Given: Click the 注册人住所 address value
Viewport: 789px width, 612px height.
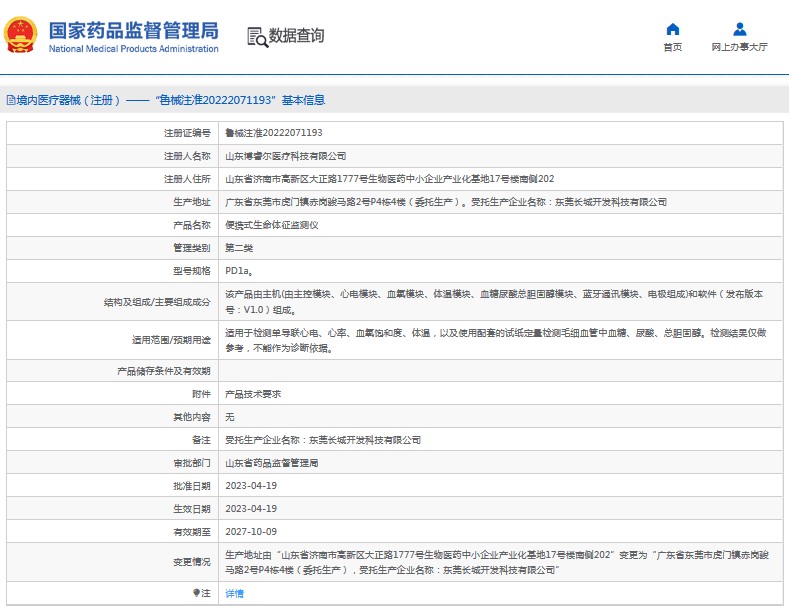Looking at the screenshot, I should (x=389, y=179).
